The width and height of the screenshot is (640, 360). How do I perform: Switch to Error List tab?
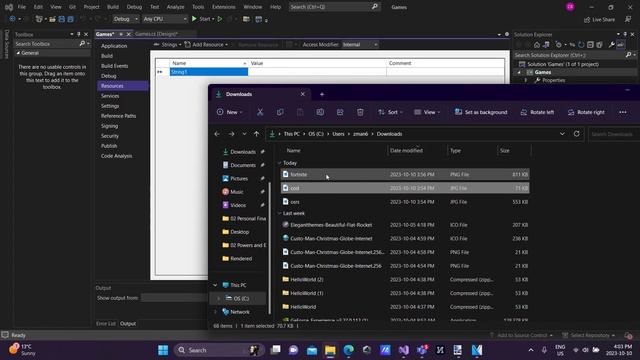point(106,324)
